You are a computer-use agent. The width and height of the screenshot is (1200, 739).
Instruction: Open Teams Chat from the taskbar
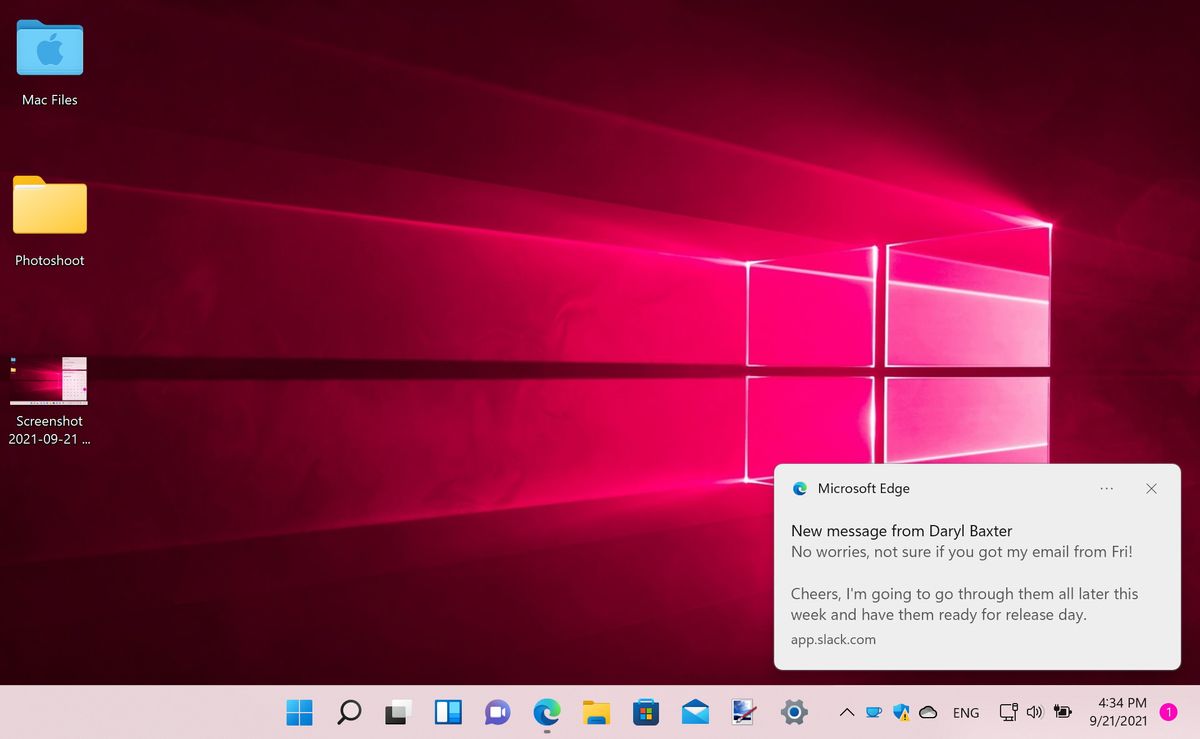pyautogui.click(x=496, y=713)
